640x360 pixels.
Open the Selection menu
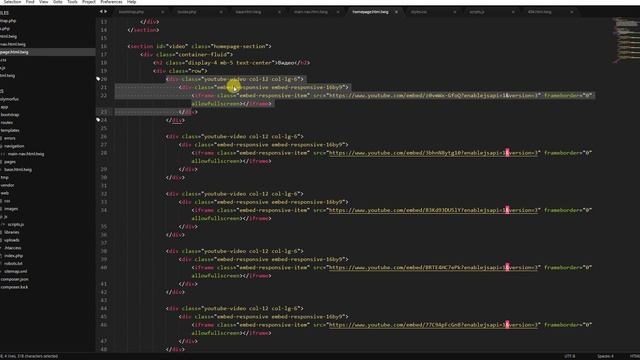coord(11,2)
